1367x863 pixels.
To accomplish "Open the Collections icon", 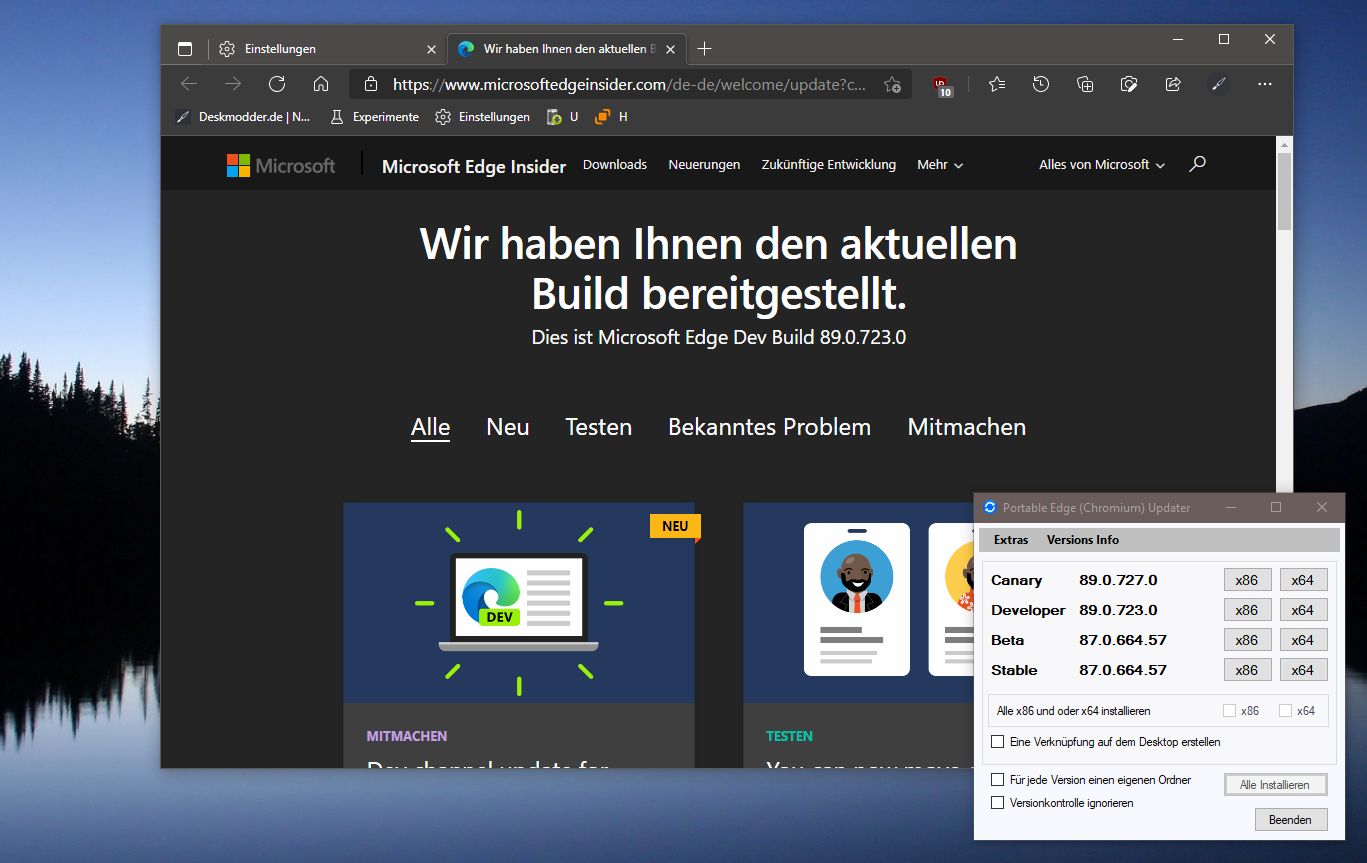I will [1085, 84].
